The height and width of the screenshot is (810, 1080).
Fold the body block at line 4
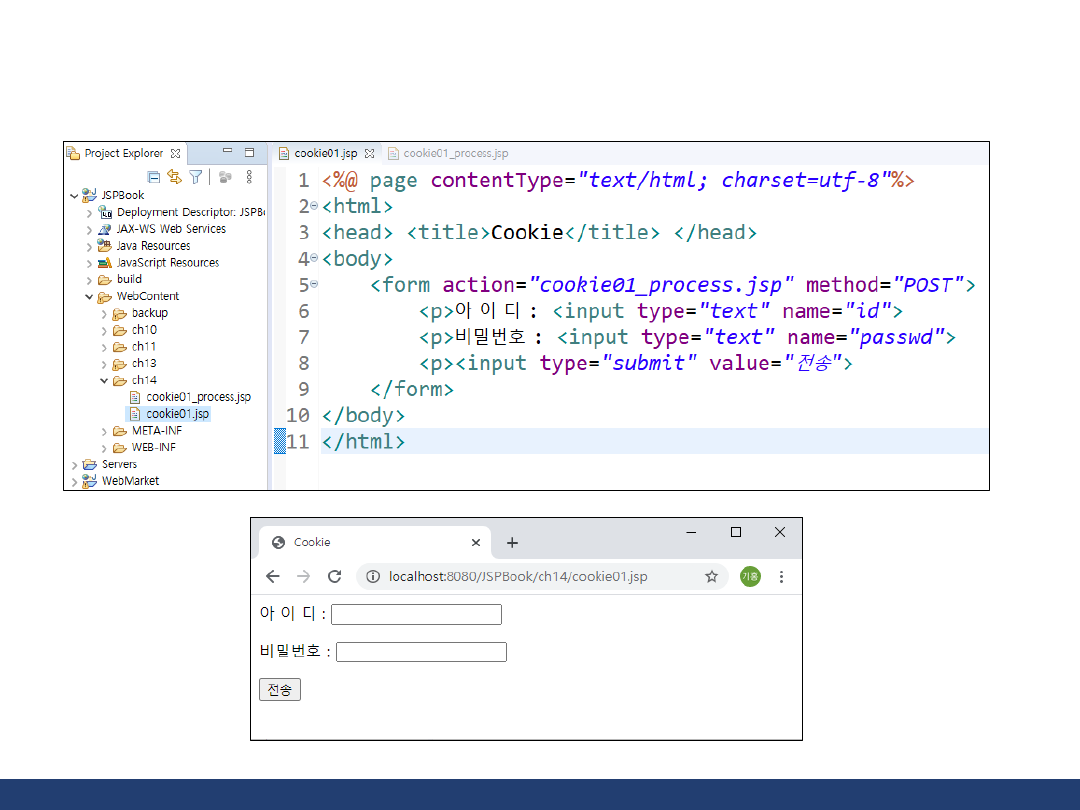[314, 258]
